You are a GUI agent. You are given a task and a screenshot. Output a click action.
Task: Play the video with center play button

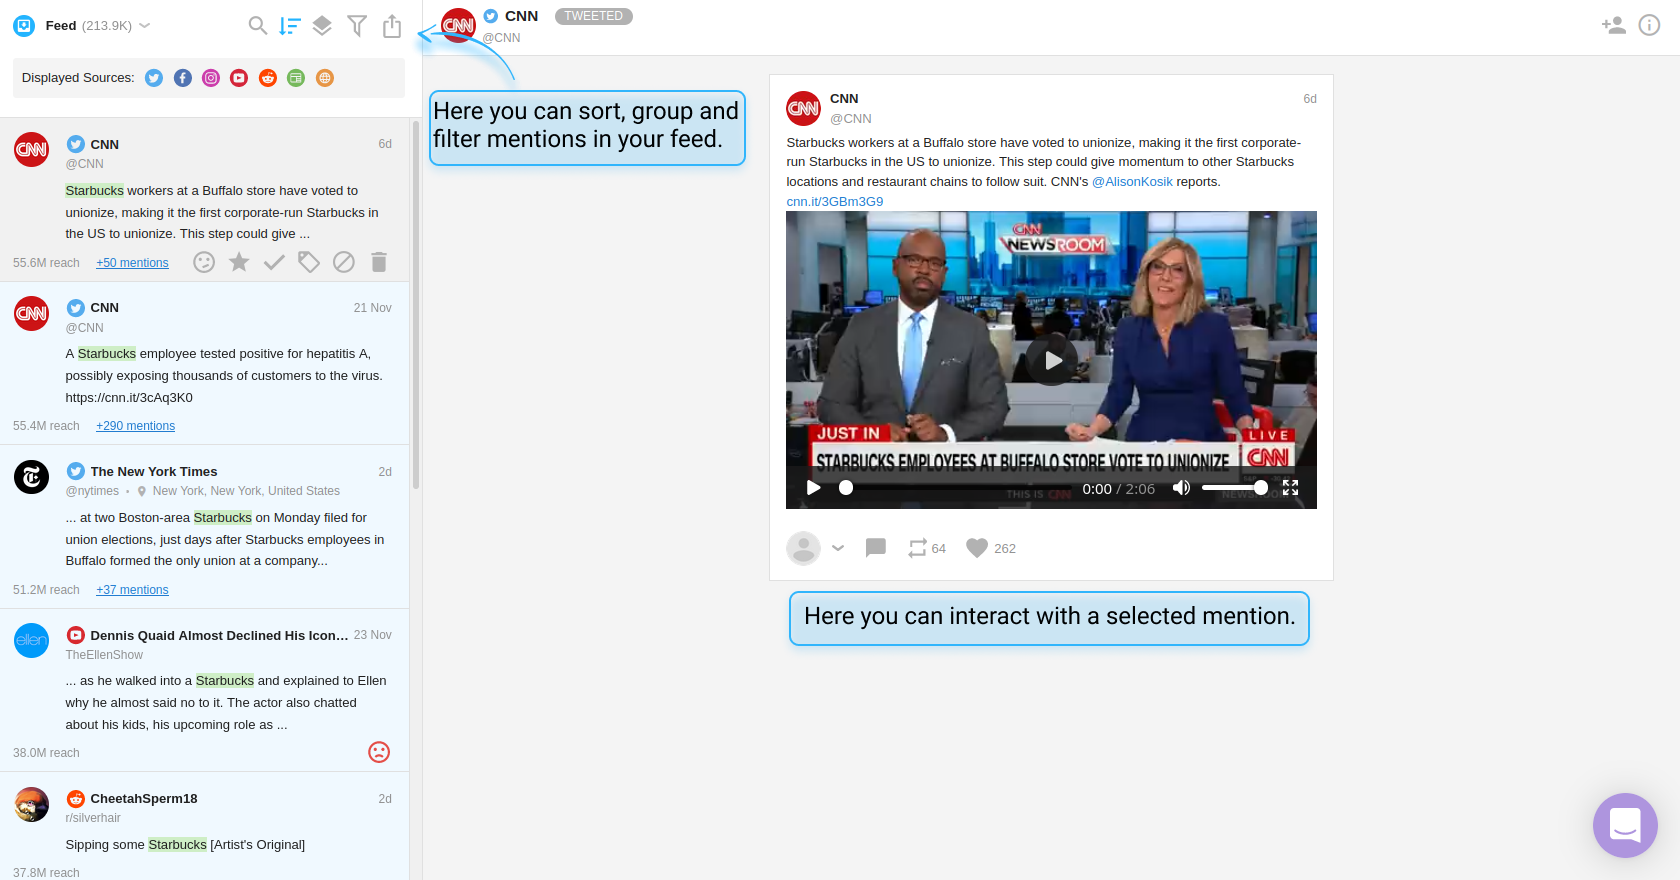(1052, 361)
